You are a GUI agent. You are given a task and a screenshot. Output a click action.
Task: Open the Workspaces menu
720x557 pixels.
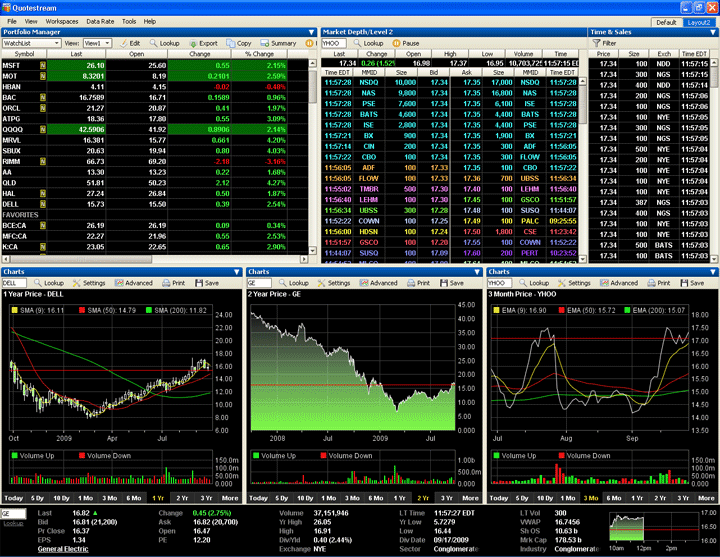coord(62,20)
